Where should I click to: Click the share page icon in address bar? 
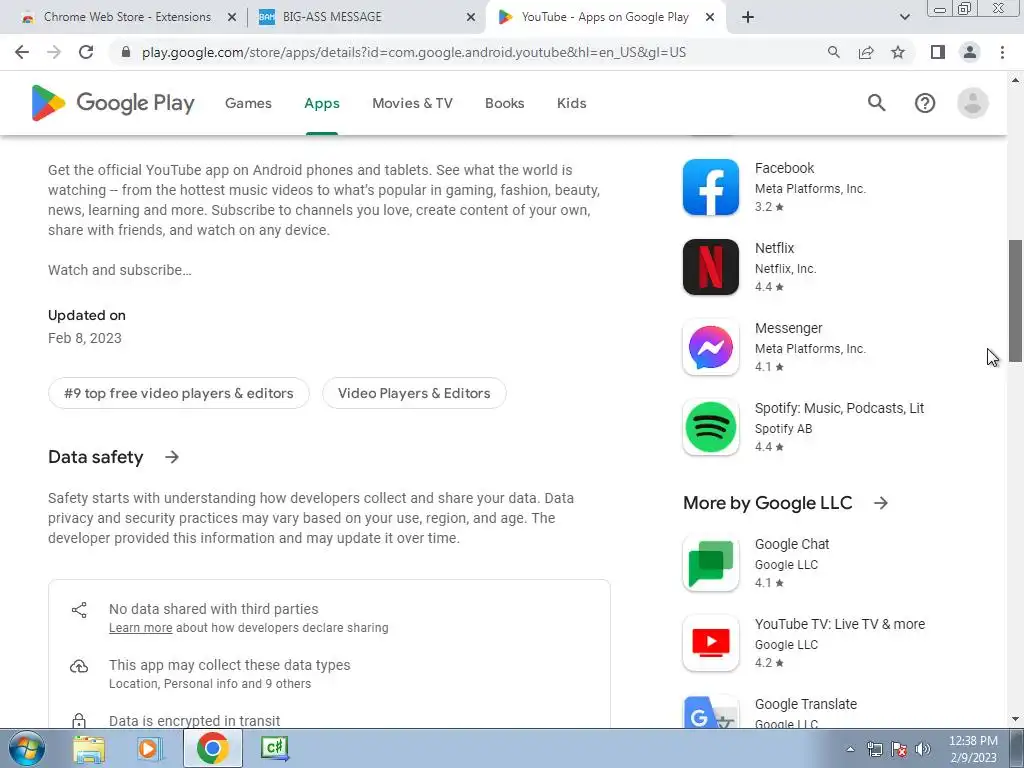click(866, 52)
